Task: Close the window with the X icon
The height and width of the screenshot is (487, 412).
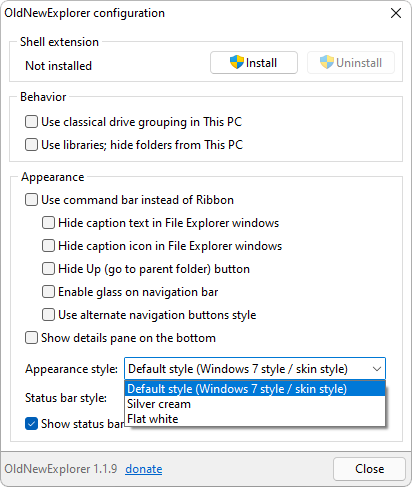Action: (x=396, y=13)
